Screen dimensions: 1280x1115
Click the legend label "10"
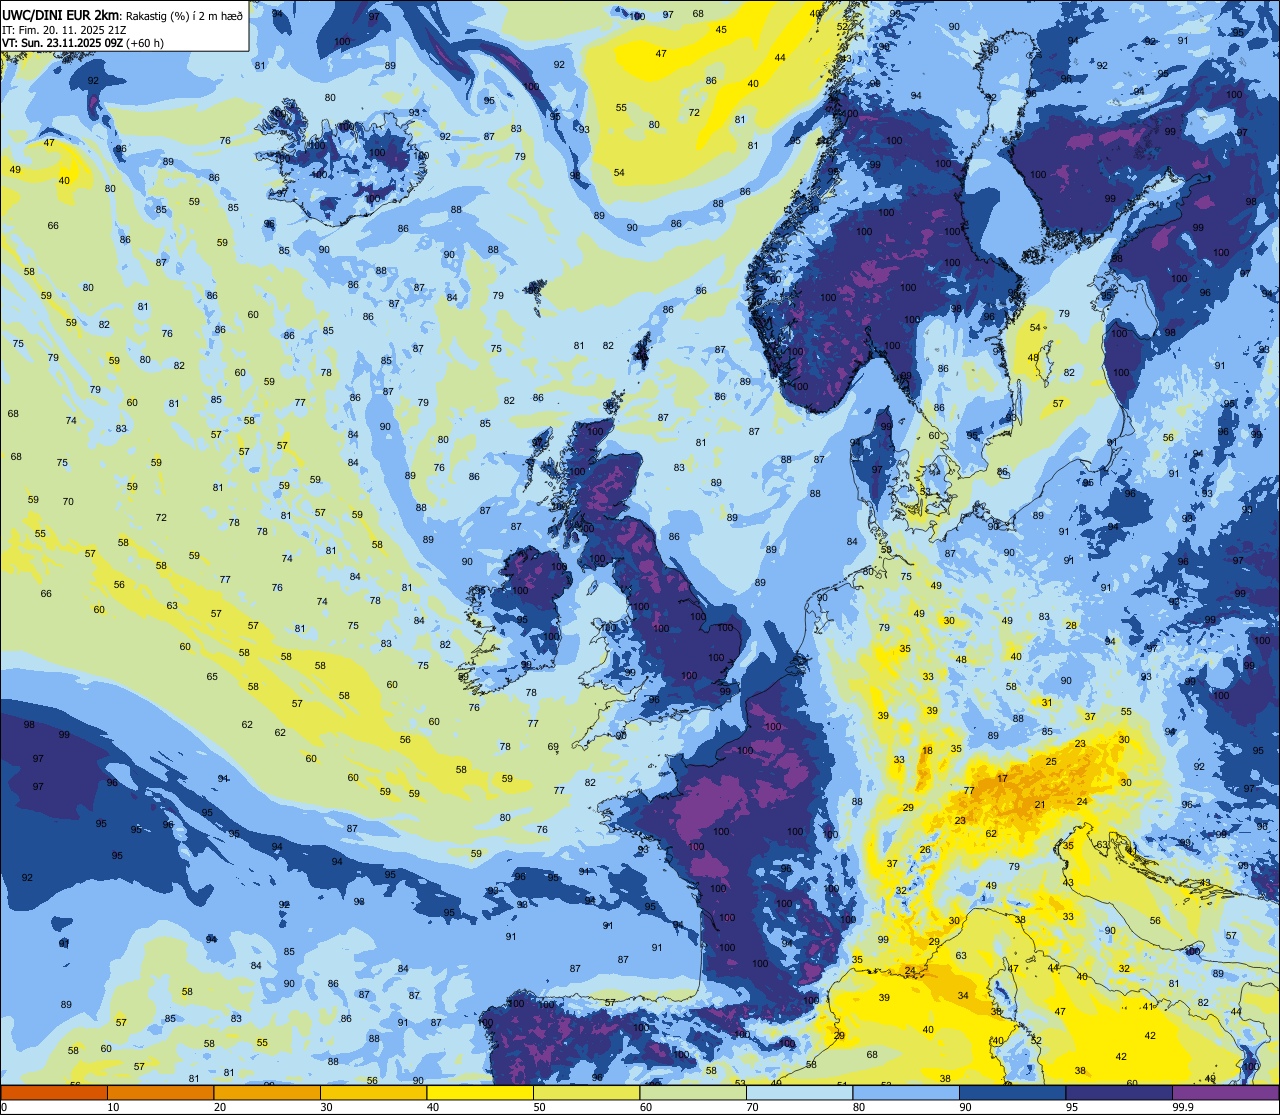tap(113, 1107)
